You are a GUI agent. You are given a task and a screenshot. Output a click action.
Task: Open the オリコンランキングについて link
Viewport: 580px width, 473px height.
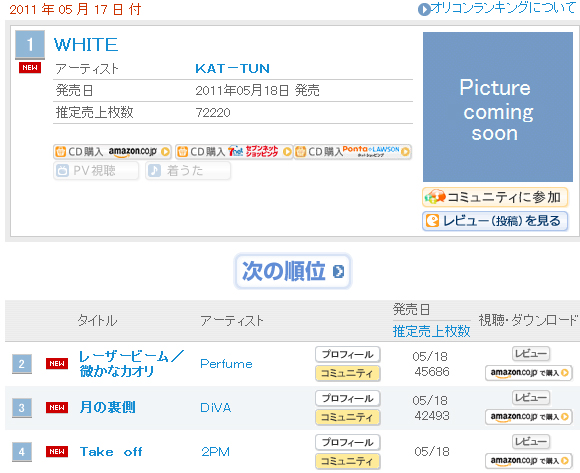point(498,8)
